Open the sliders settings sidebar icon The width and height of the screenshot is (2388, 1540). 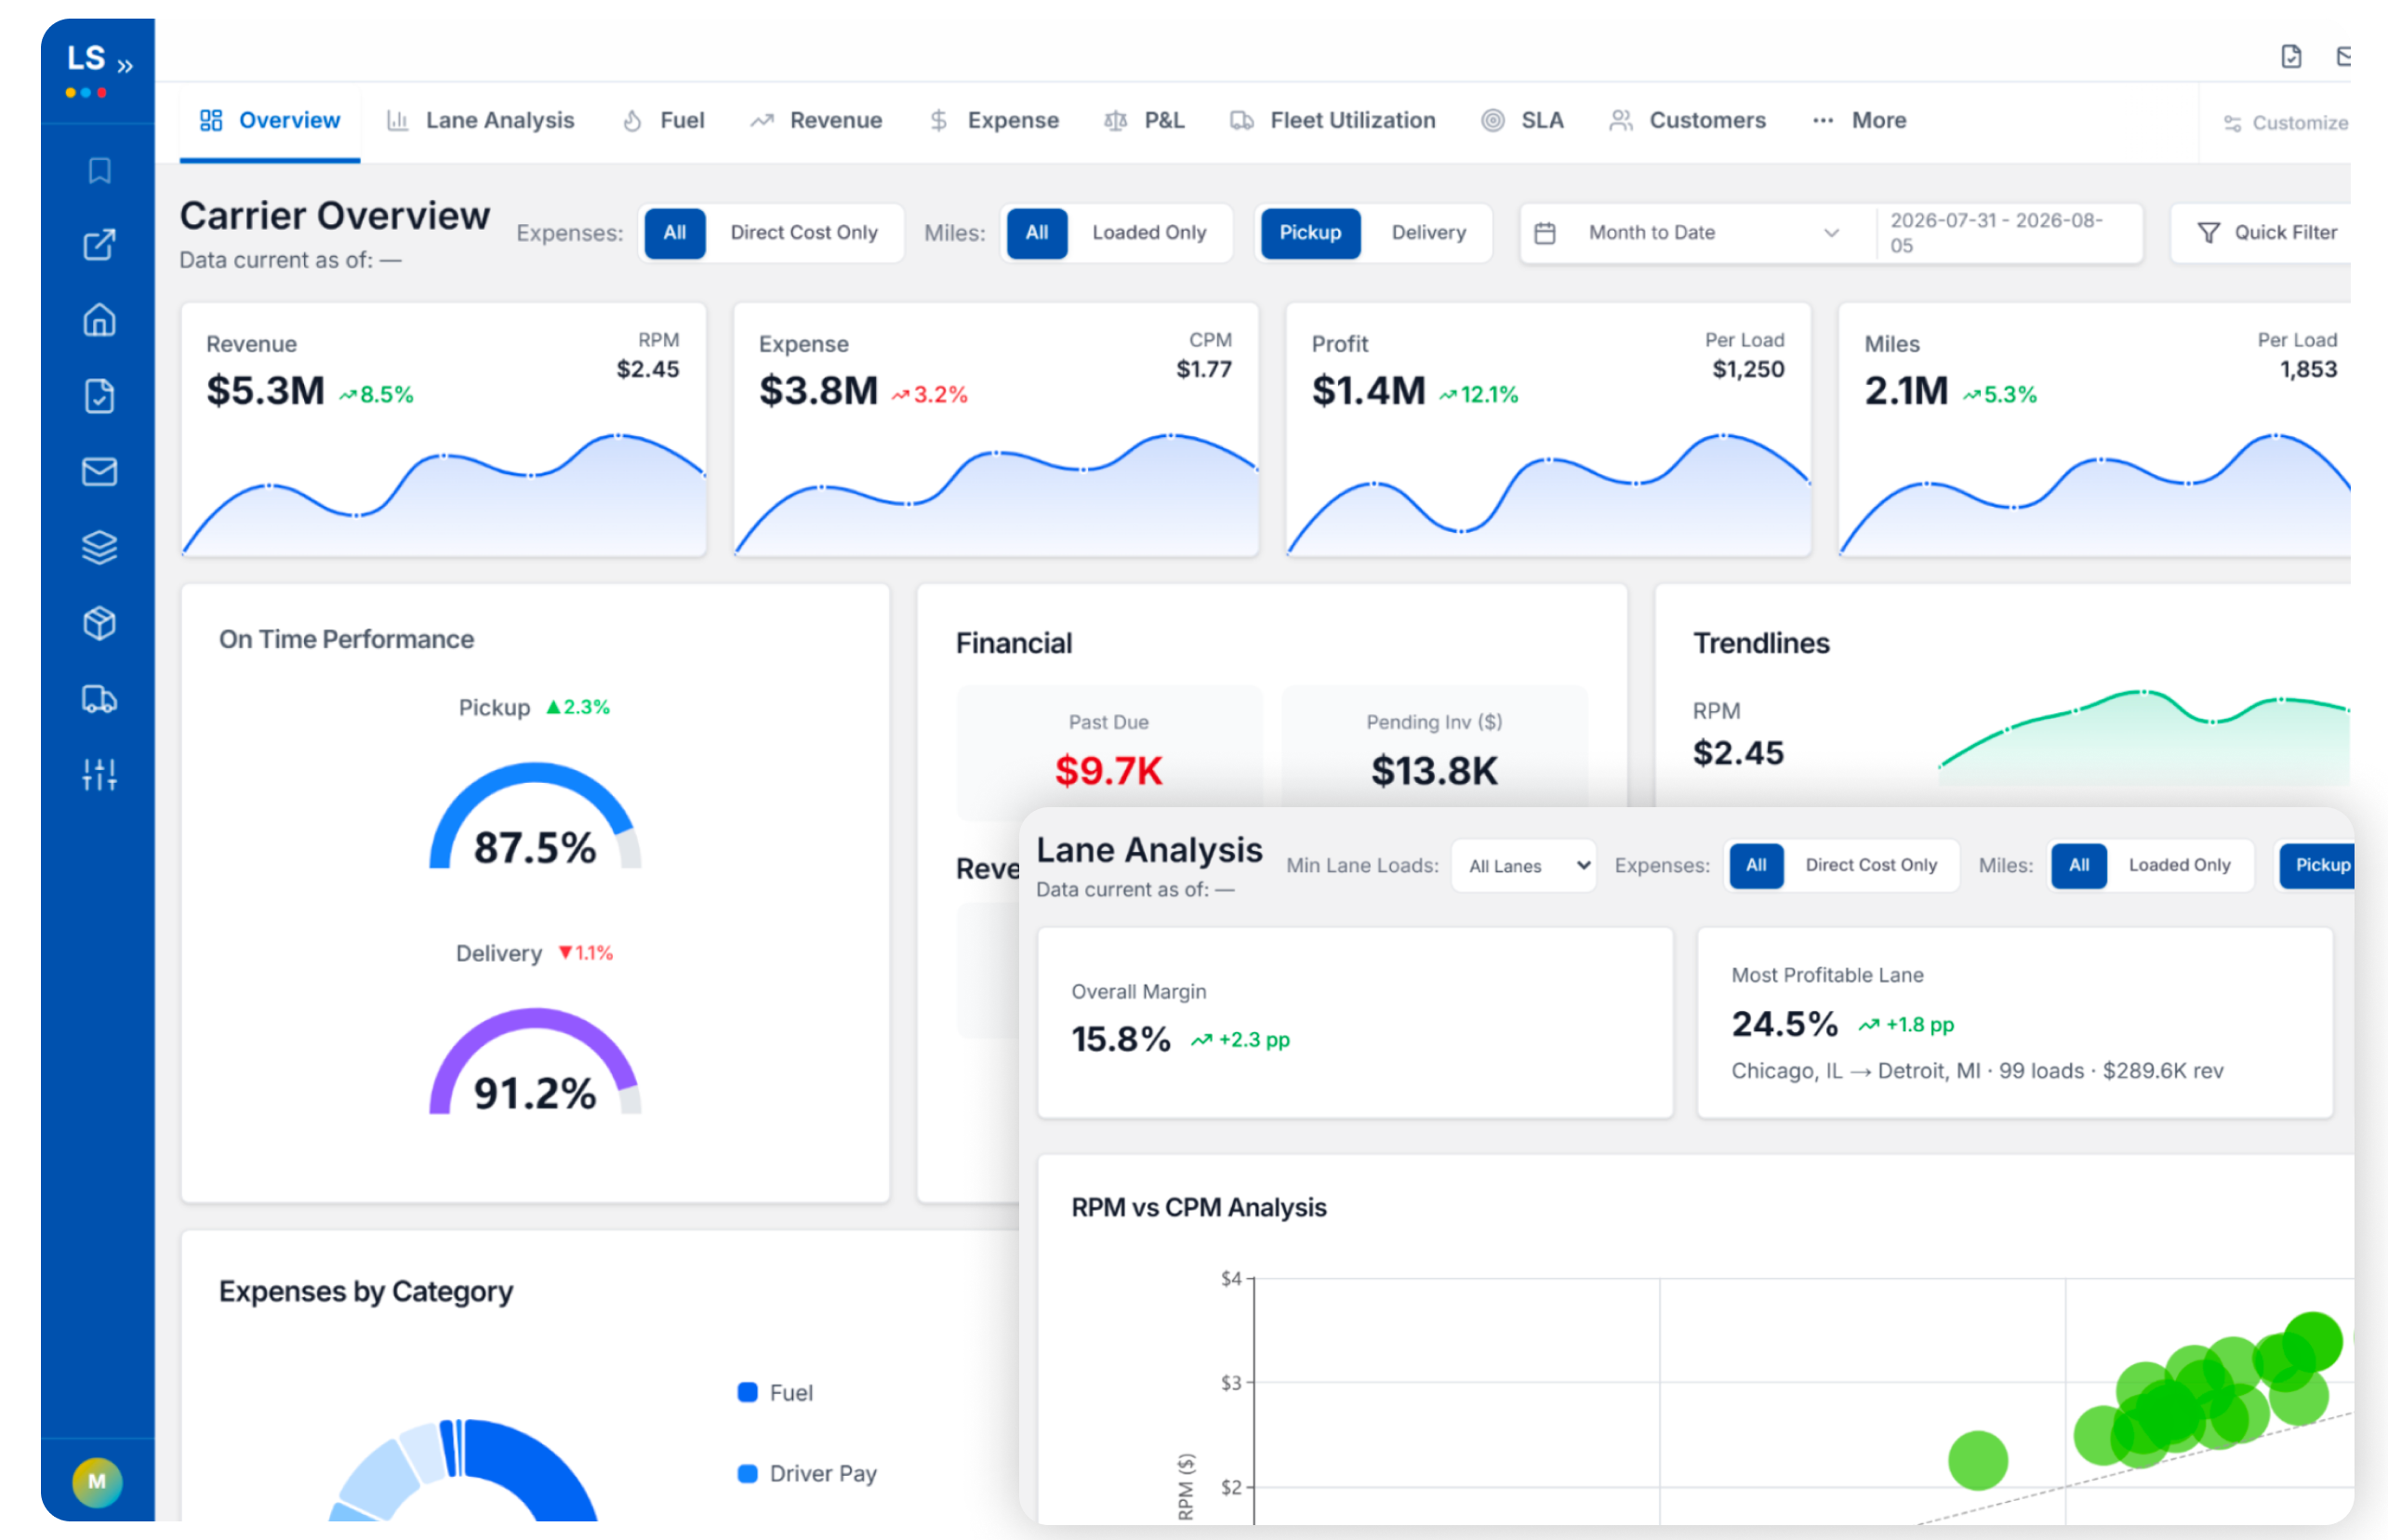click(99, 774)
